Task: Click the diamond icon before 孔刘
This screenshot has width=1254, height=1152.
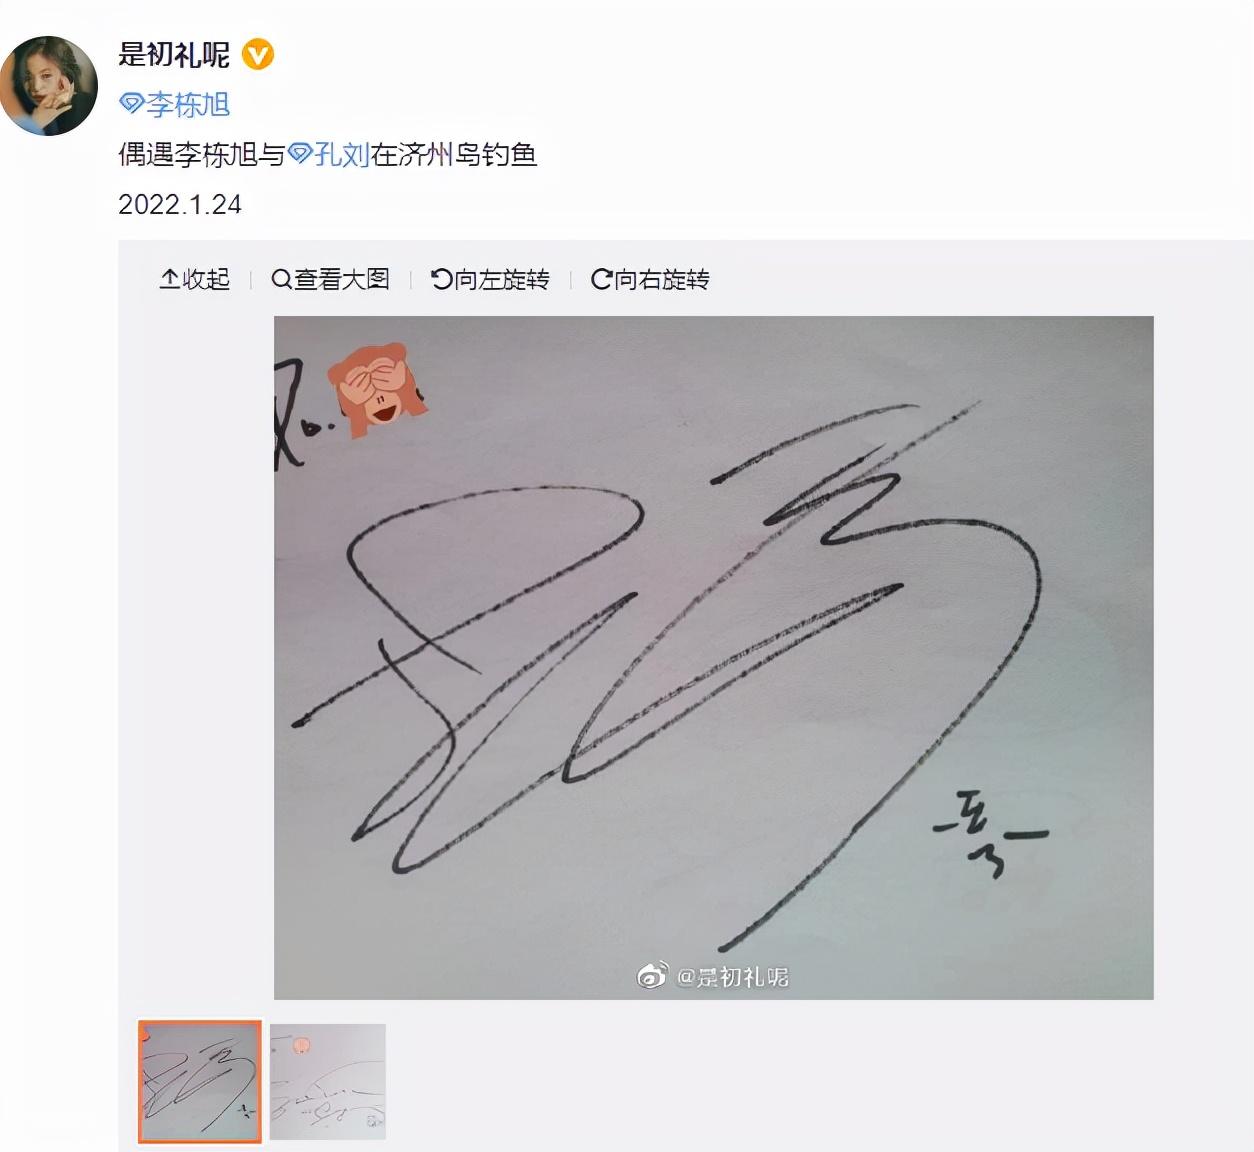Action: pos(300,154)
